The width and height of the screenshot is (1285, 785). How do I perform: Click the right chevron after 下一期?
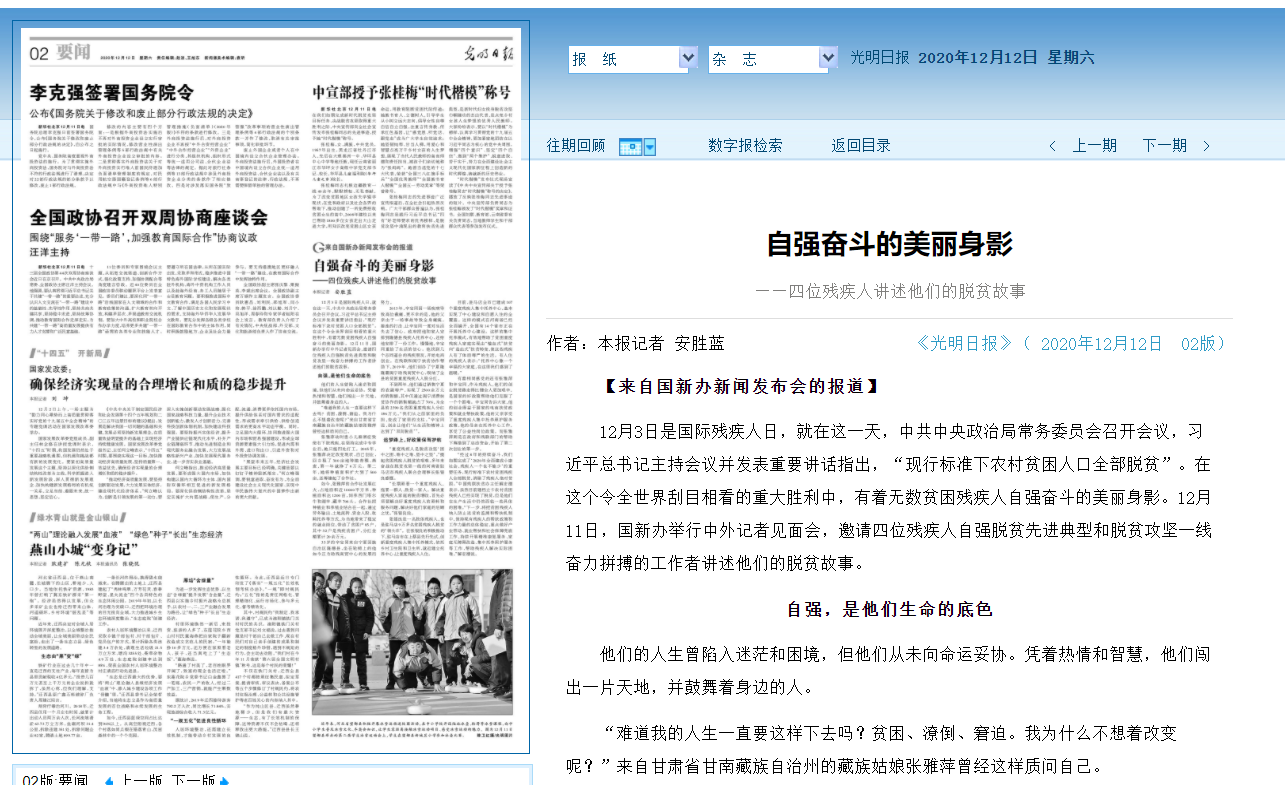point(1206,146)
